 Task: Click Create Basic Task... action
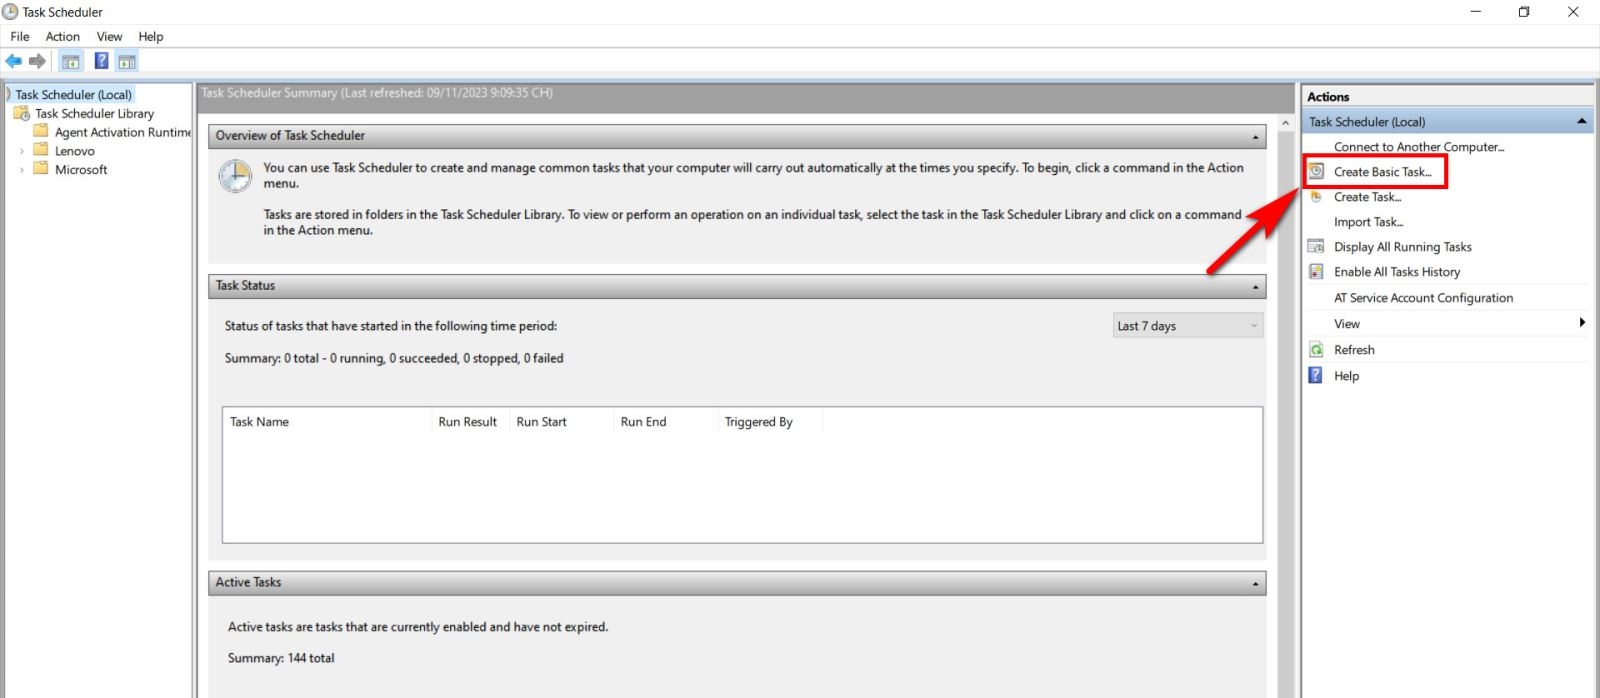tap(1383, 171)
